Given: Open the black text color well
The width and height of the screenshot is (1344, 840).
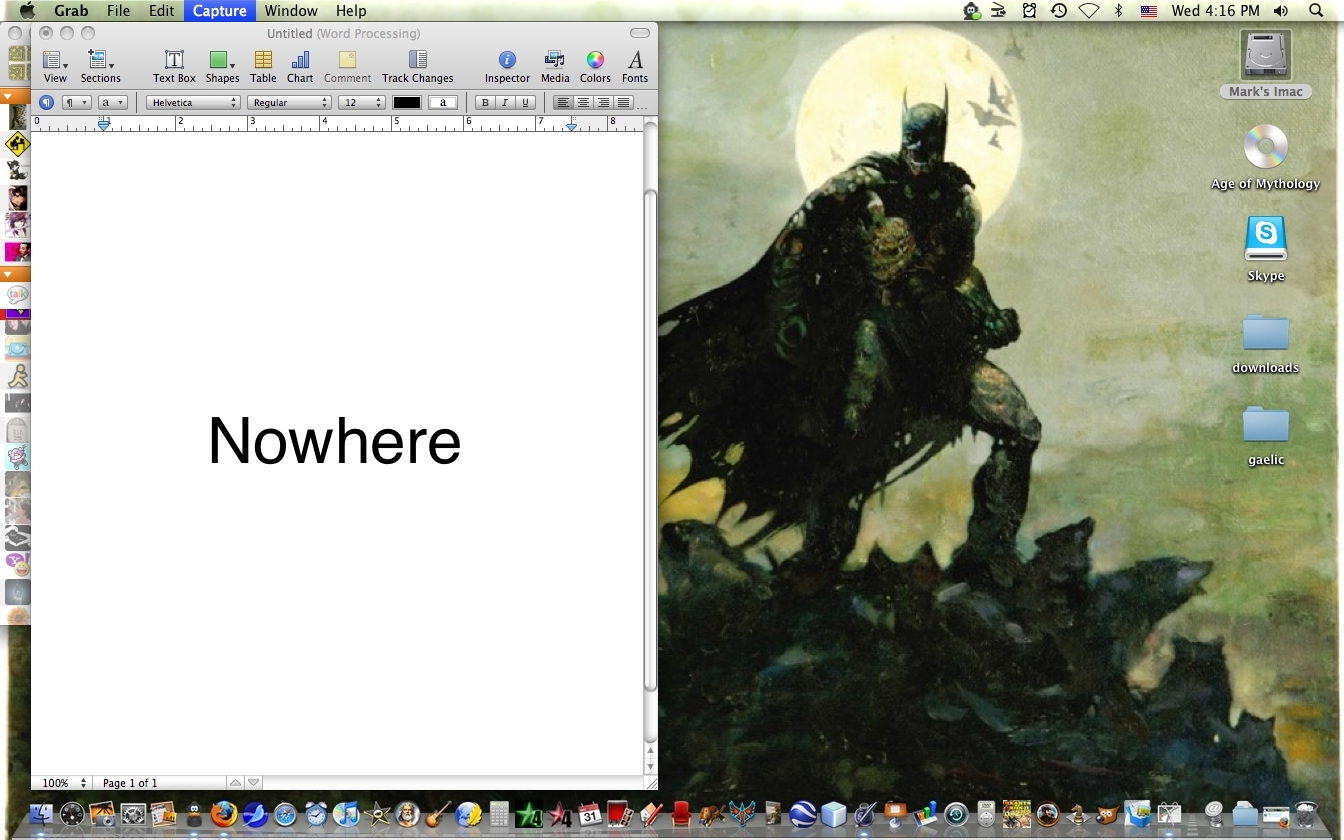Looking at the screenshot, I should [x=407, y=102].
